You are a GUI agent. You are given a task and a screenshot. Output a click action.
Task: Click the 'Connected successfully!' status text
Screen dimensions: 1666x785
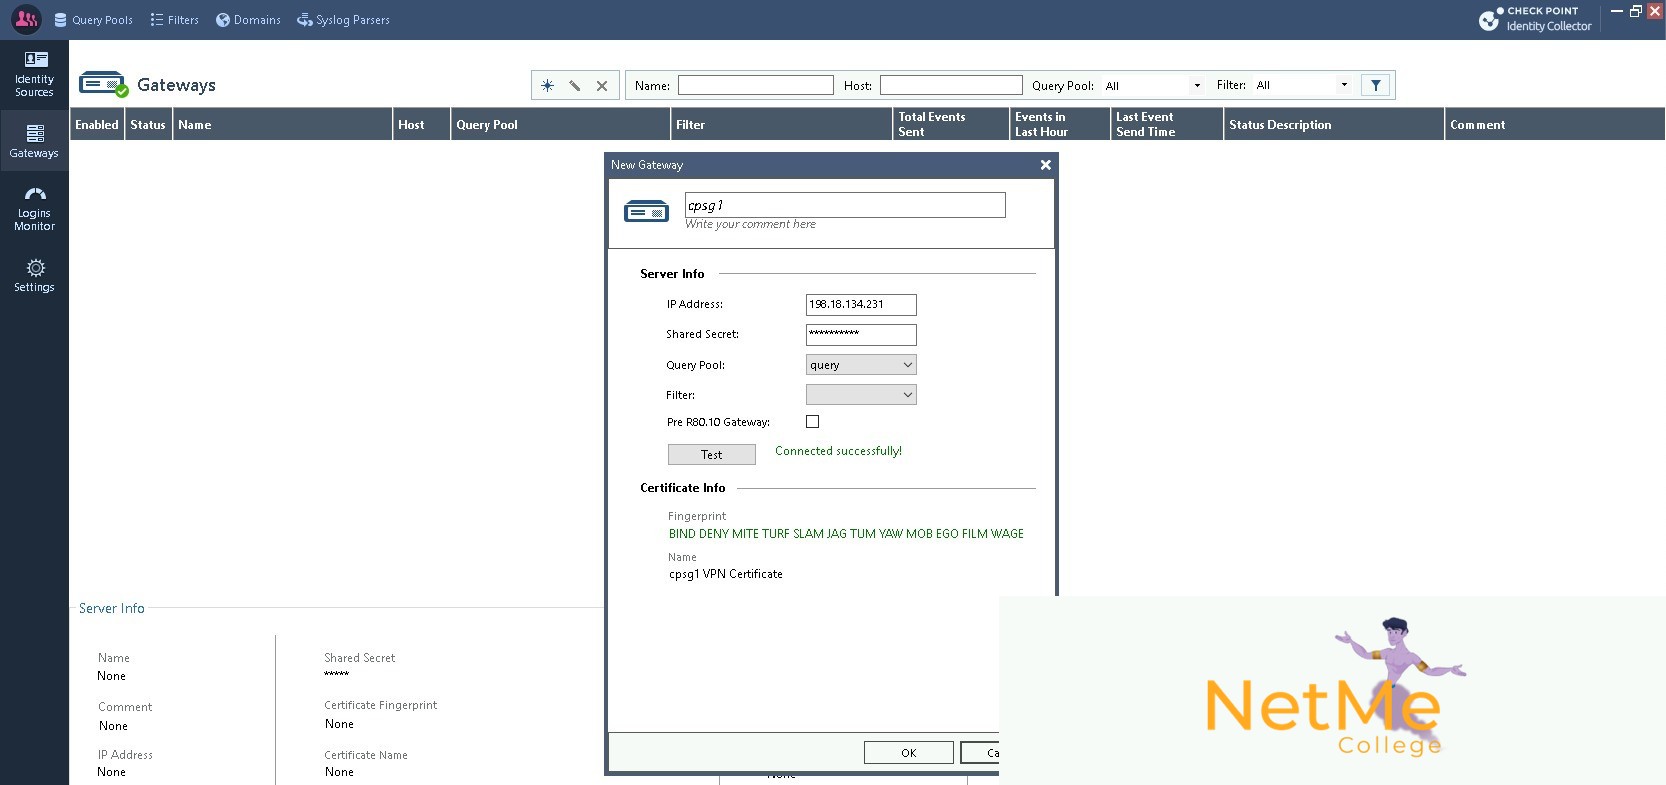tap(838, 451)
